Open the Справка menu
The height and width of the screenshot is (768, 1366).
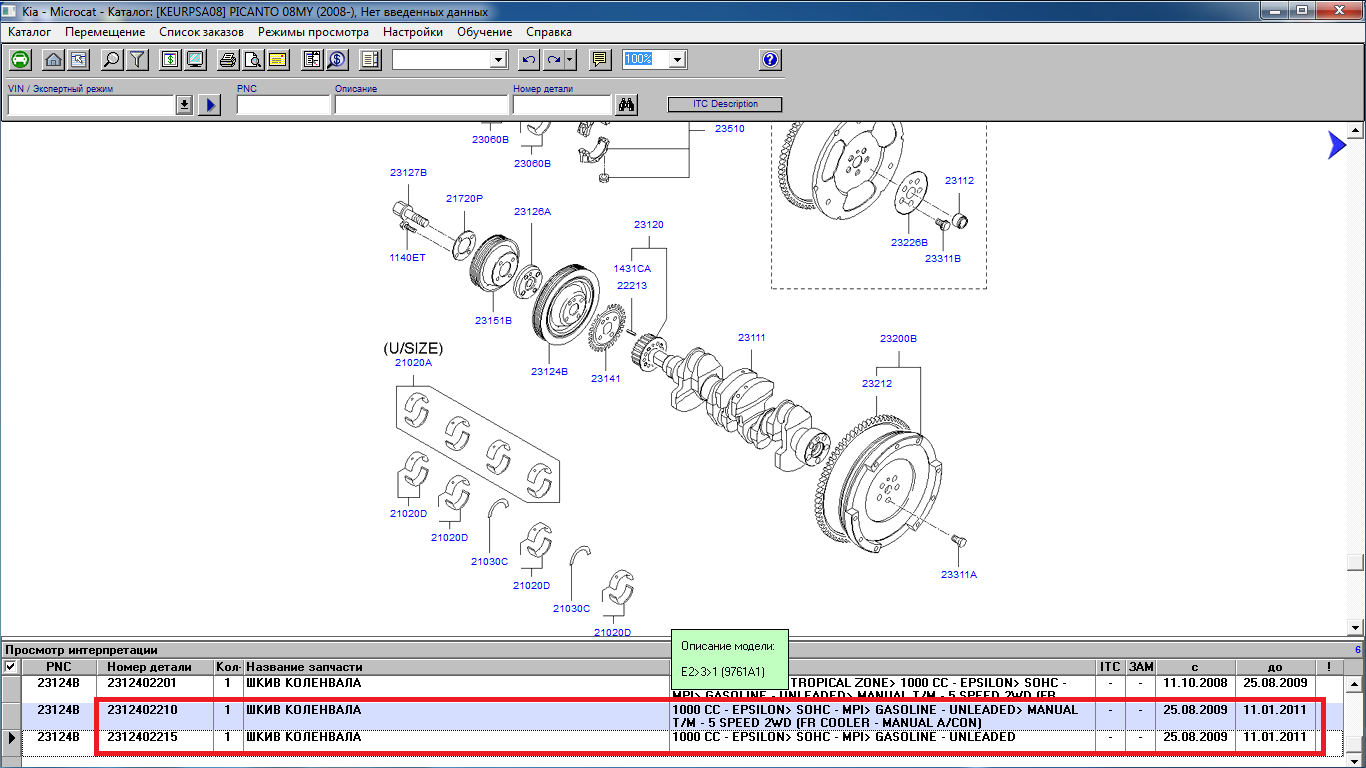pos(548,32)
